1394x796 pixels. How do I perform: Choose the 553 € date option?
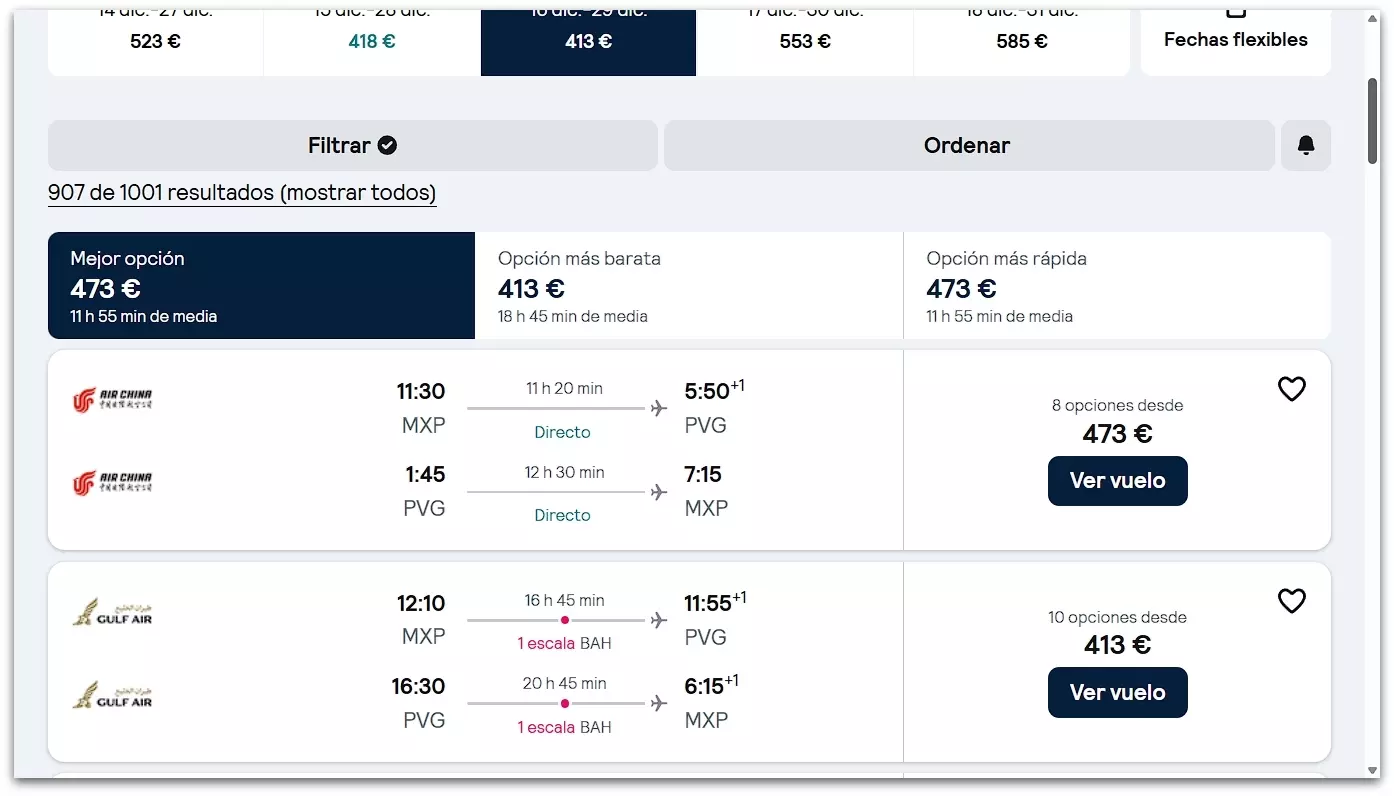pos(805,41)
